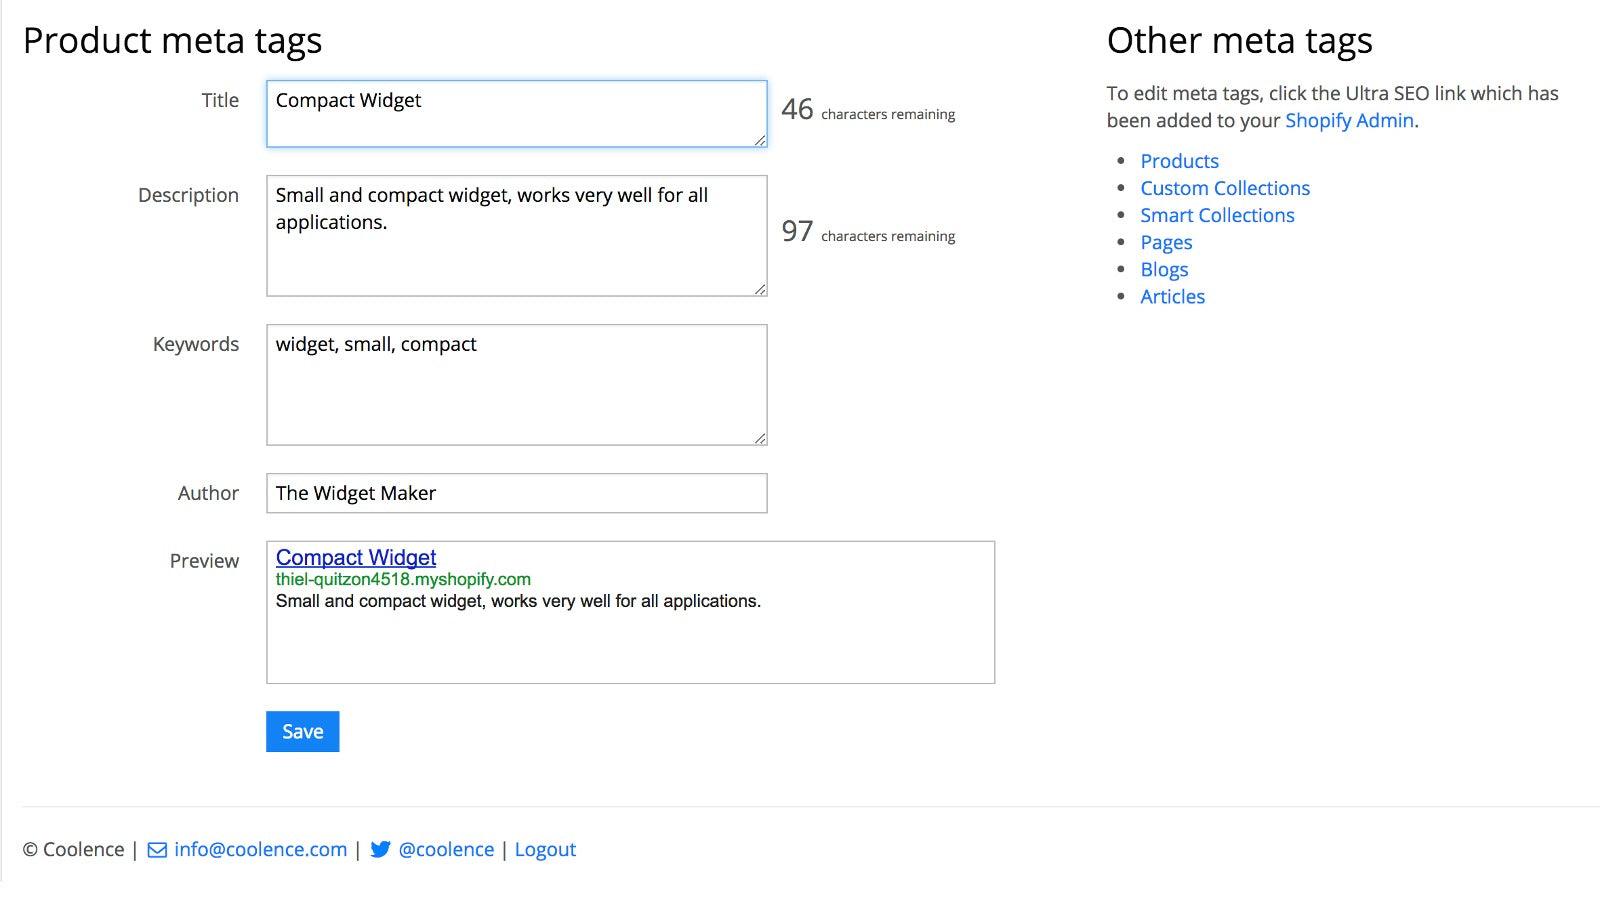1600x900 pixels.
Task: Save the product meta tags
Action: (302, 731)
